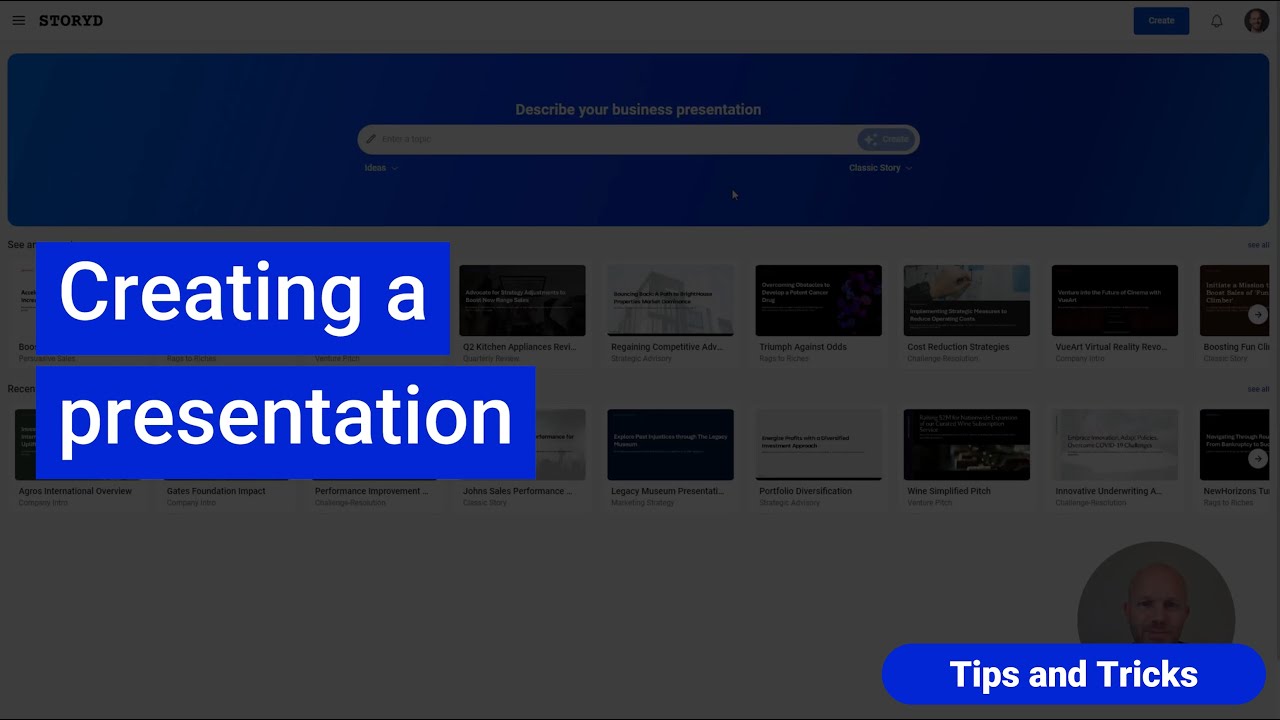Open the VueArt Virtual Reality thumbnail
The width and height of the screenshot is (1280, 720).
pos(1114,300)
